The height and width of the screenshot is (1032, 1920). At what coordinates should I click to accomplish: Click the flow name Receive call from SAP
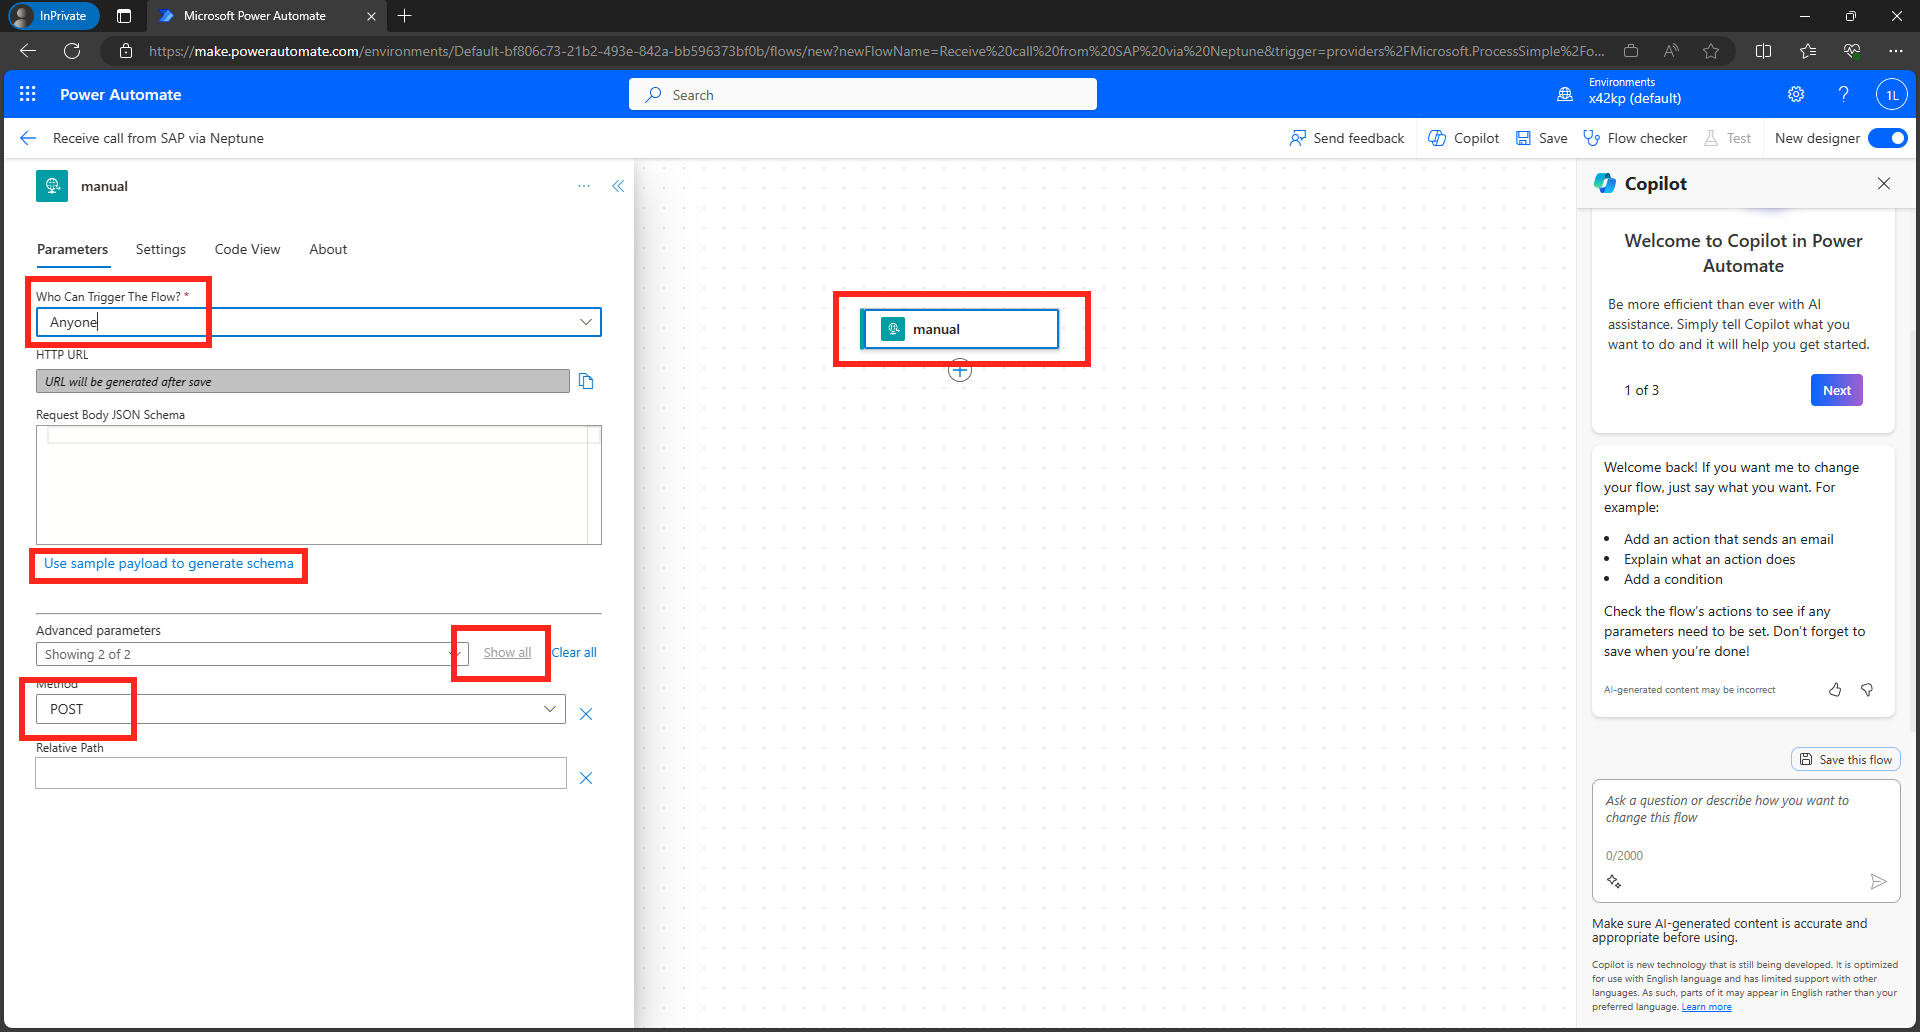(x=158, y=138)
